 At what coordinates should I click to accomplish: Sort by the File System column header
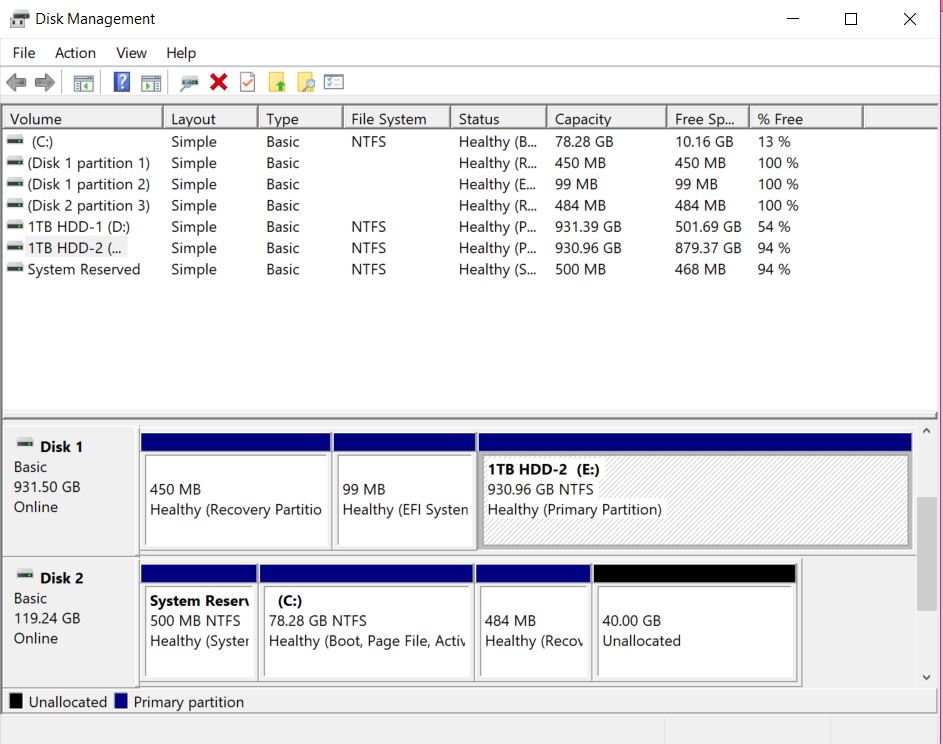[x=397, y=118]
